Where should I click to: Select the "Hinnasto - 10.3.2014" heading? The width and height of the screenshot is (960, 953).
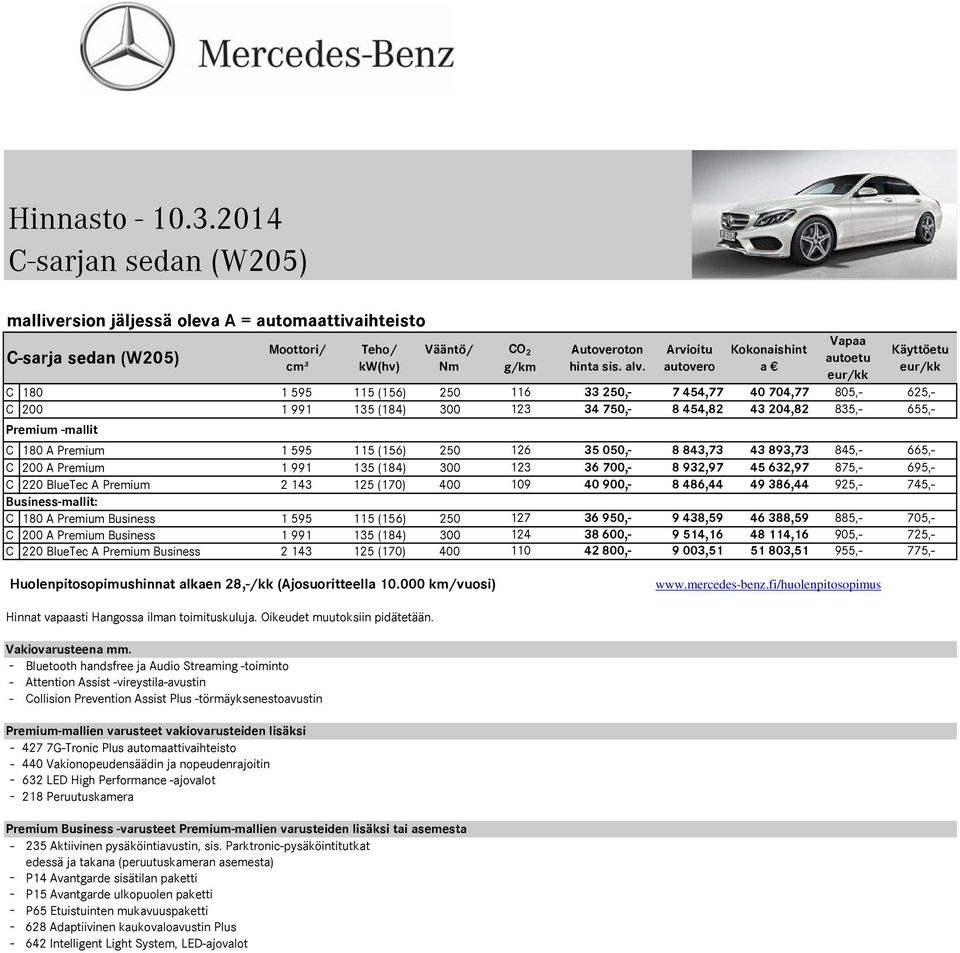point(145,219)
